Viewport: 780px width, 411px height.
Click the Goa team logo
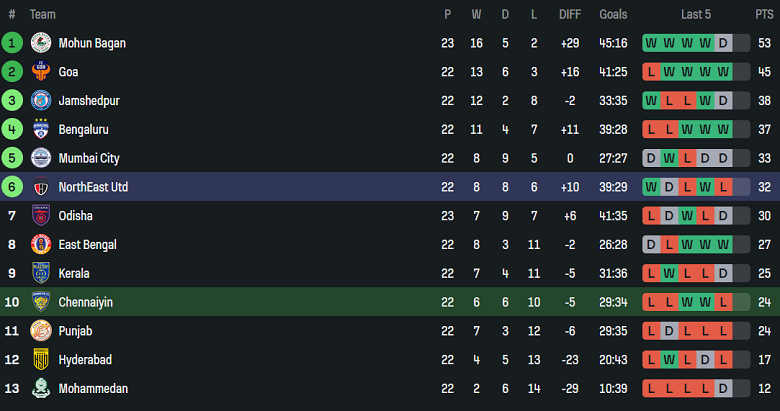tap(41, 72)
